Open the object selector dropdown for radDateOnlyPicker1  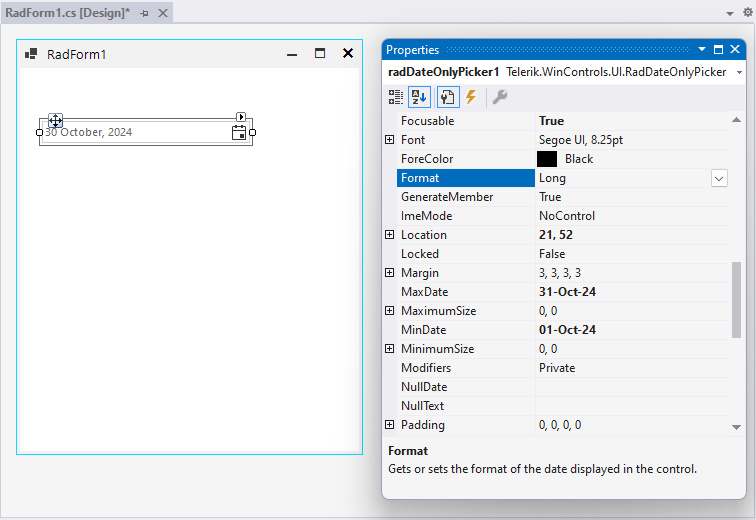[x=739, y=73]
